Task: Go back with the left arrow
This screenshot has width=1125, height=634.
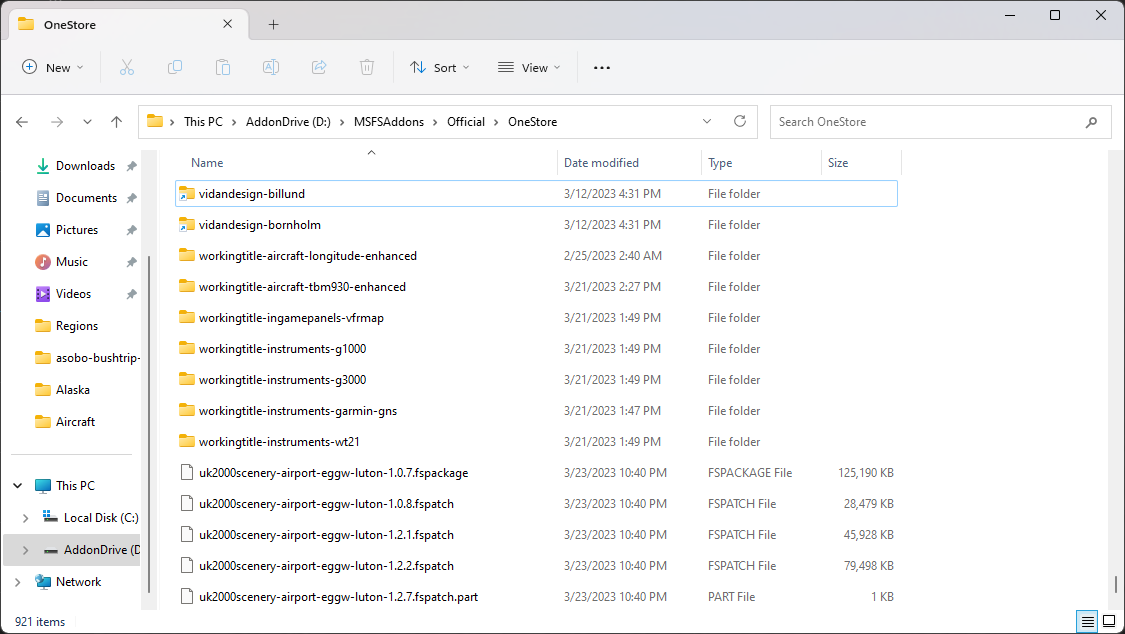Action: [x=22, y=122]
